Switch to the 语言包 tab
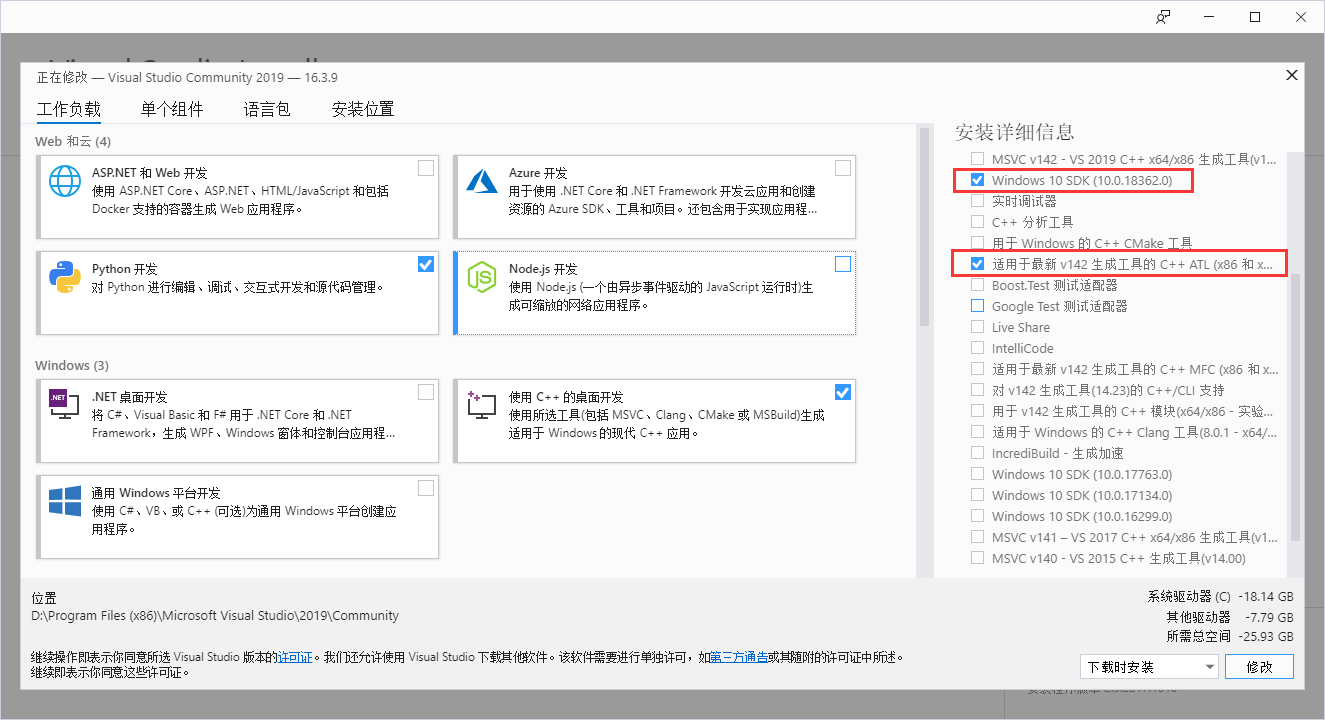Screen dimensions: 1325x720 267,109
